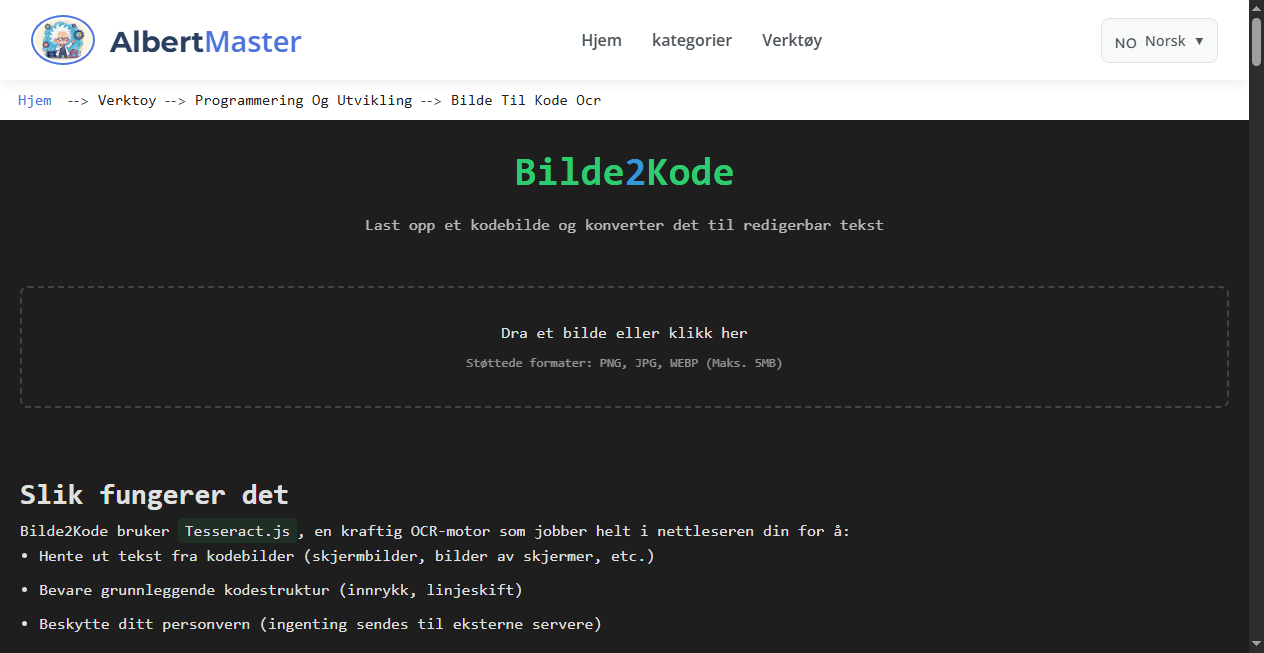This screenshot has width=1264, height=653.
Task: Click the Hjem breadcrumb link
Action: [x=34, y=100]
